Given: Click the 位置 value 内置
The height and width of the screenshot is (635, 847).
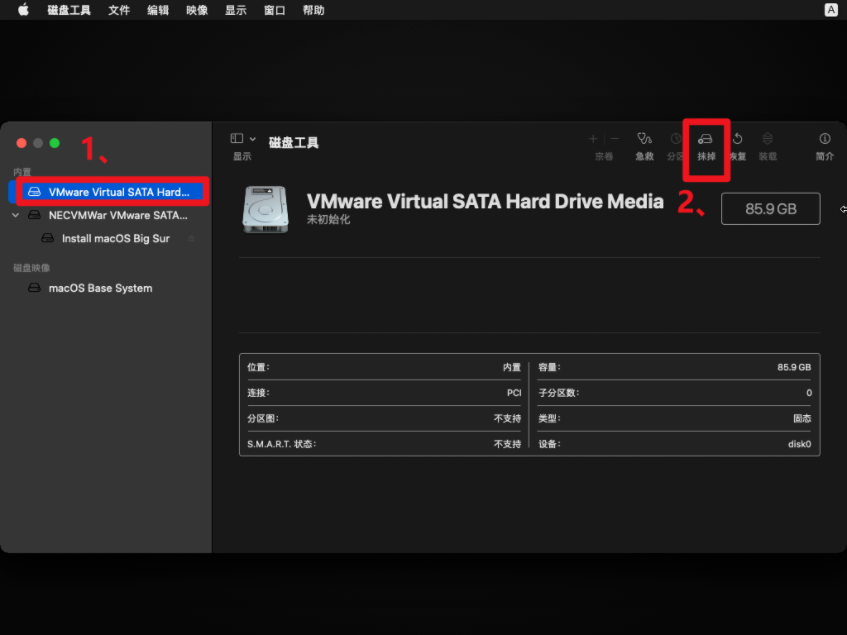Looking at the screenshot, I should [512, 367].
